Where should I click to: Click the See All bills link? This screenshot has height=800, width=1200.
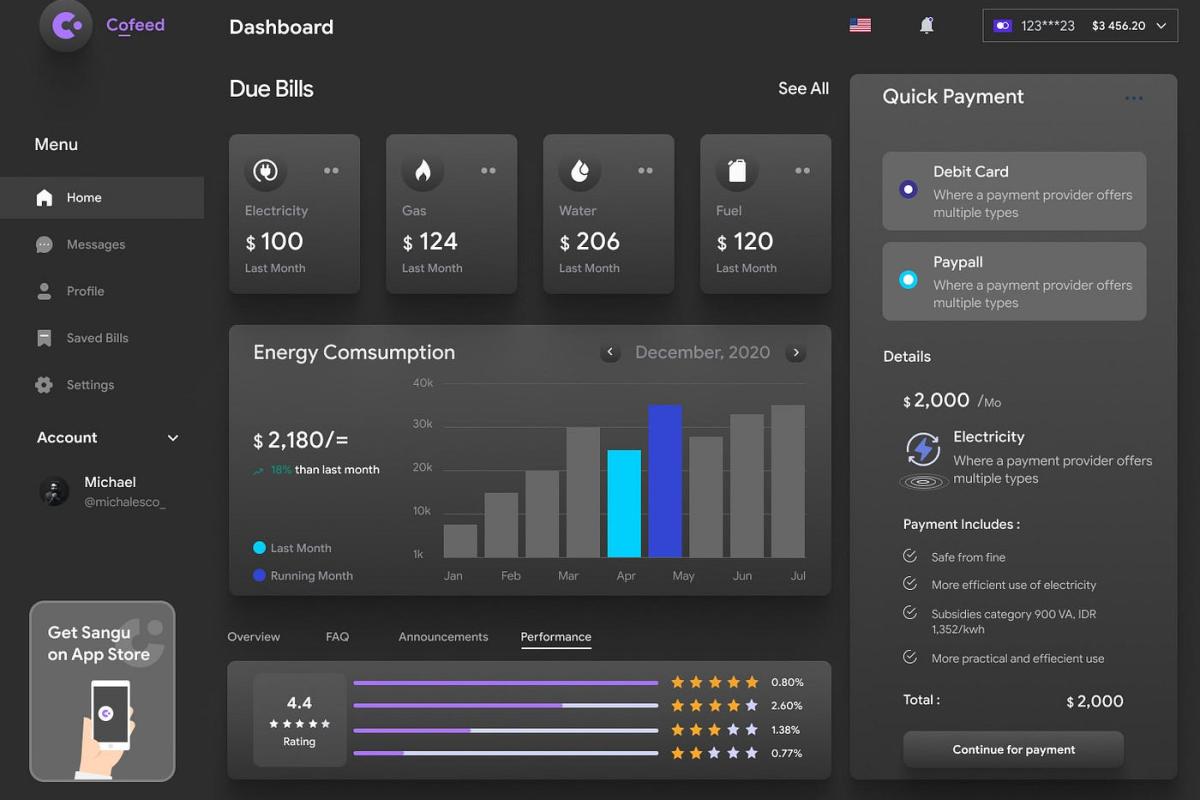(x=803, y=89)
